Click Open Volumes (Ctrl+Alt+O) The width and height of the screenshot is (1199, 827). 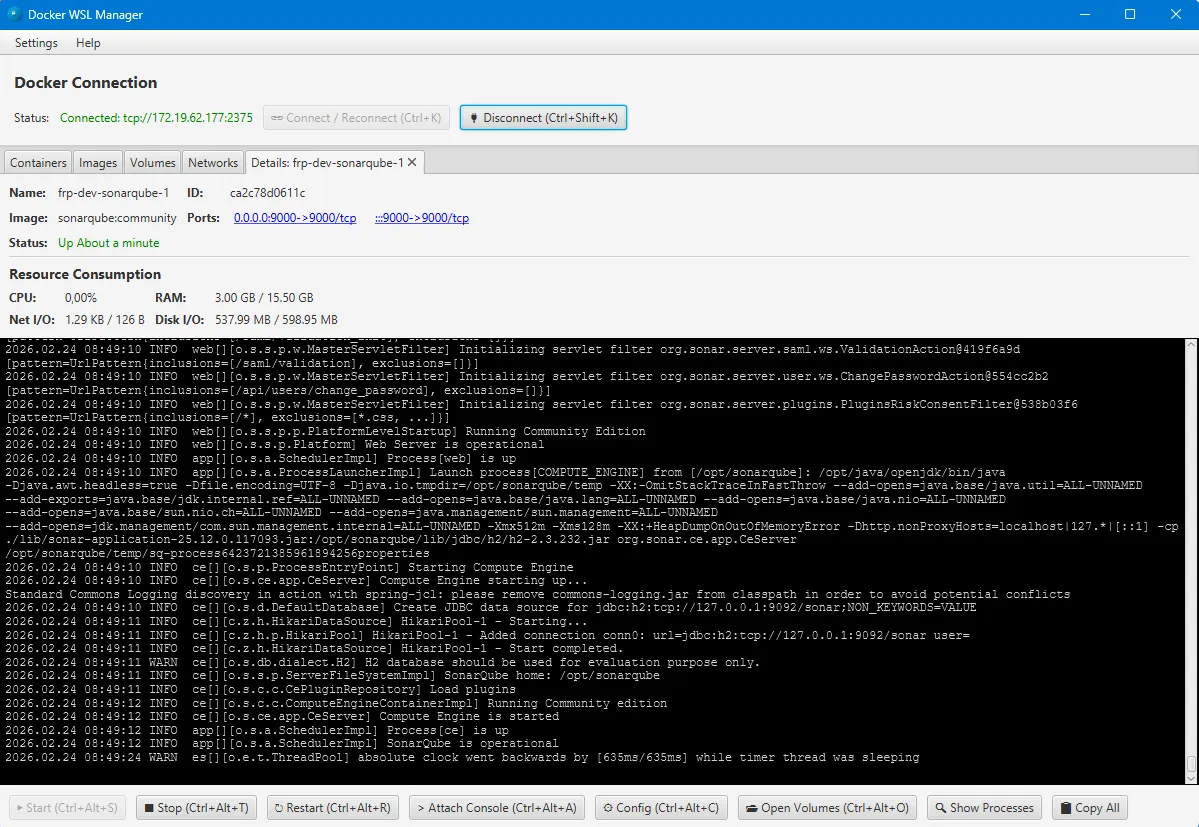click(827, 808)
